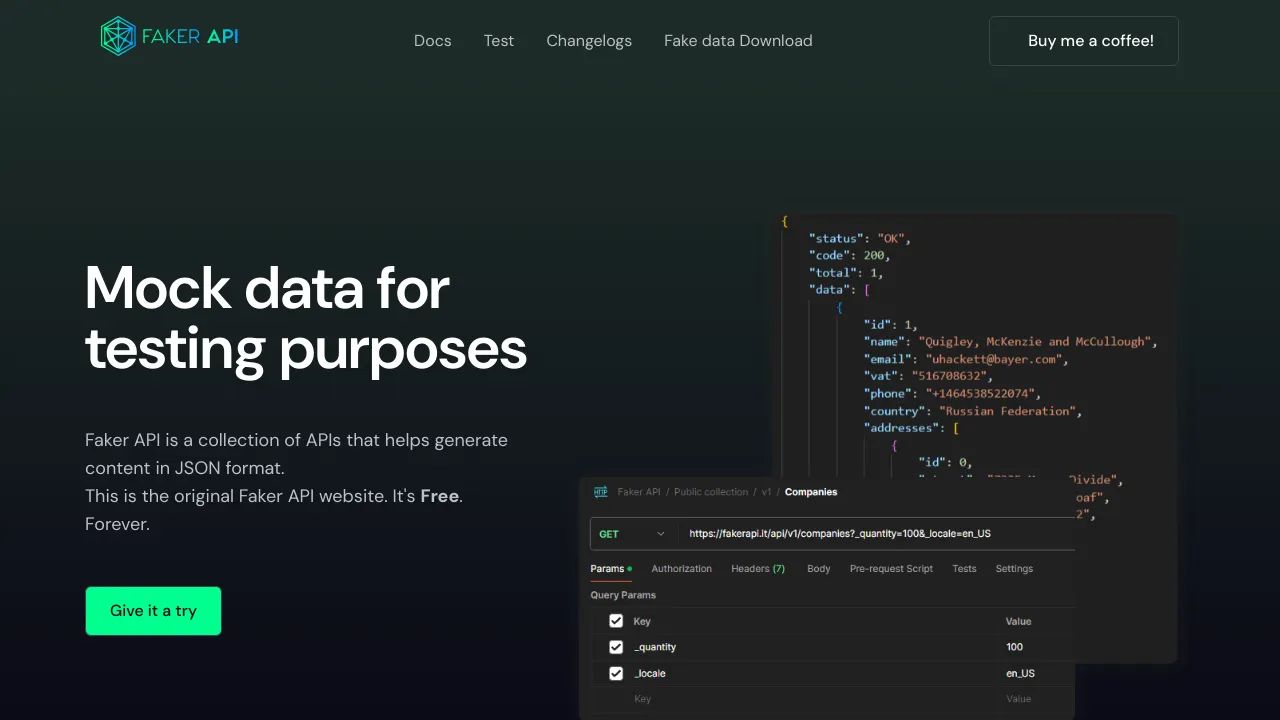This screenshot has height=720, width=1280.
Task: Open the Docs page
Action: pos(432,41)
